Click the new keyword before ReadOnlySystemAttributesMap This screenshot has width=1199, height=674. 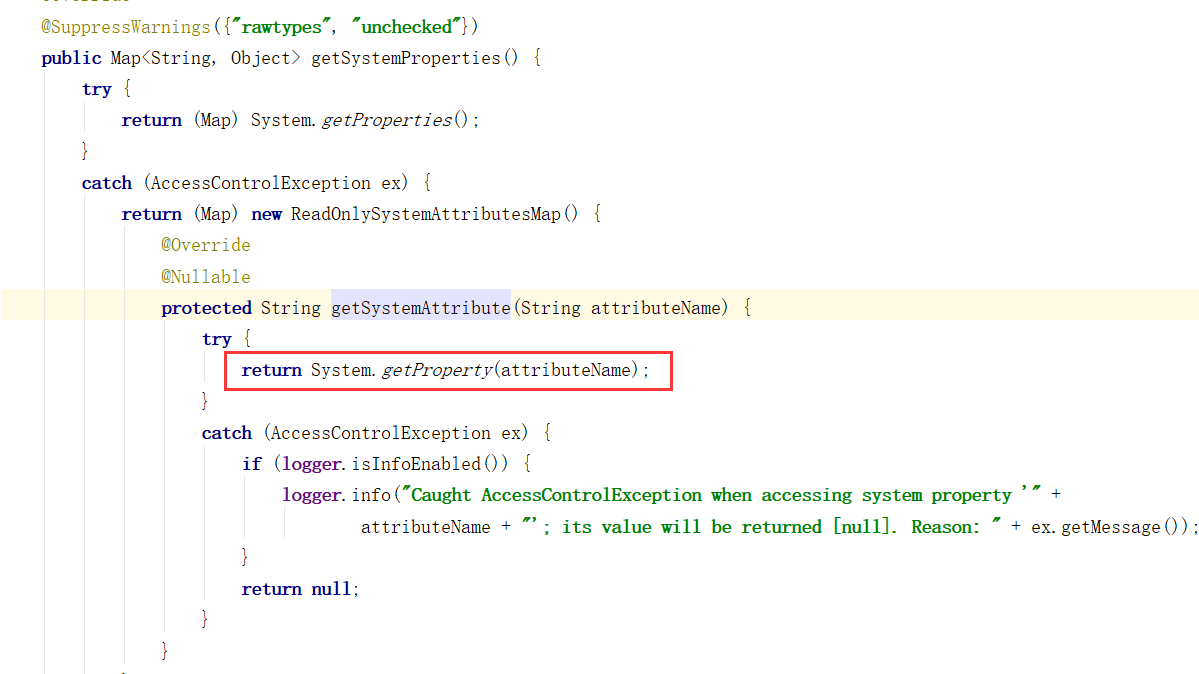click(x=267, y=214)
